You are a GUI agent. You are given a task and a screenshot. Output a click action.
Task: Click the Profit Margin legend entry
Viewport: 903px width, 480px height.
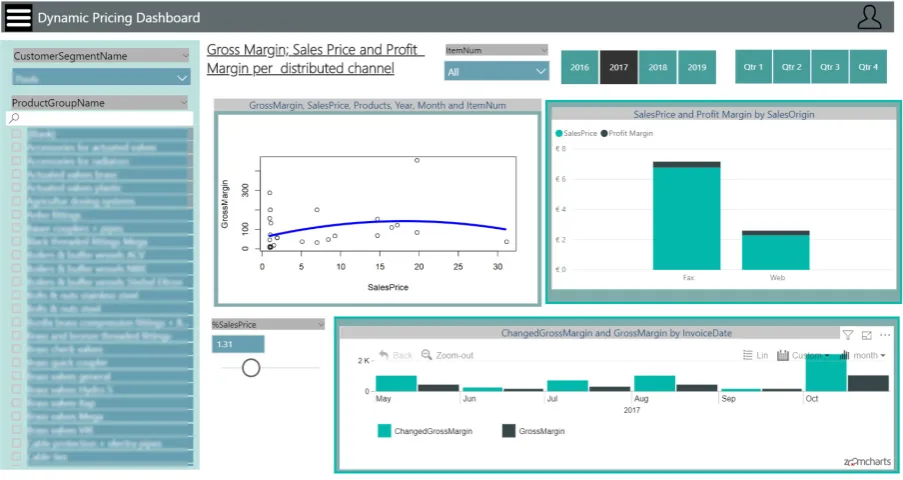tap(627, 133)
